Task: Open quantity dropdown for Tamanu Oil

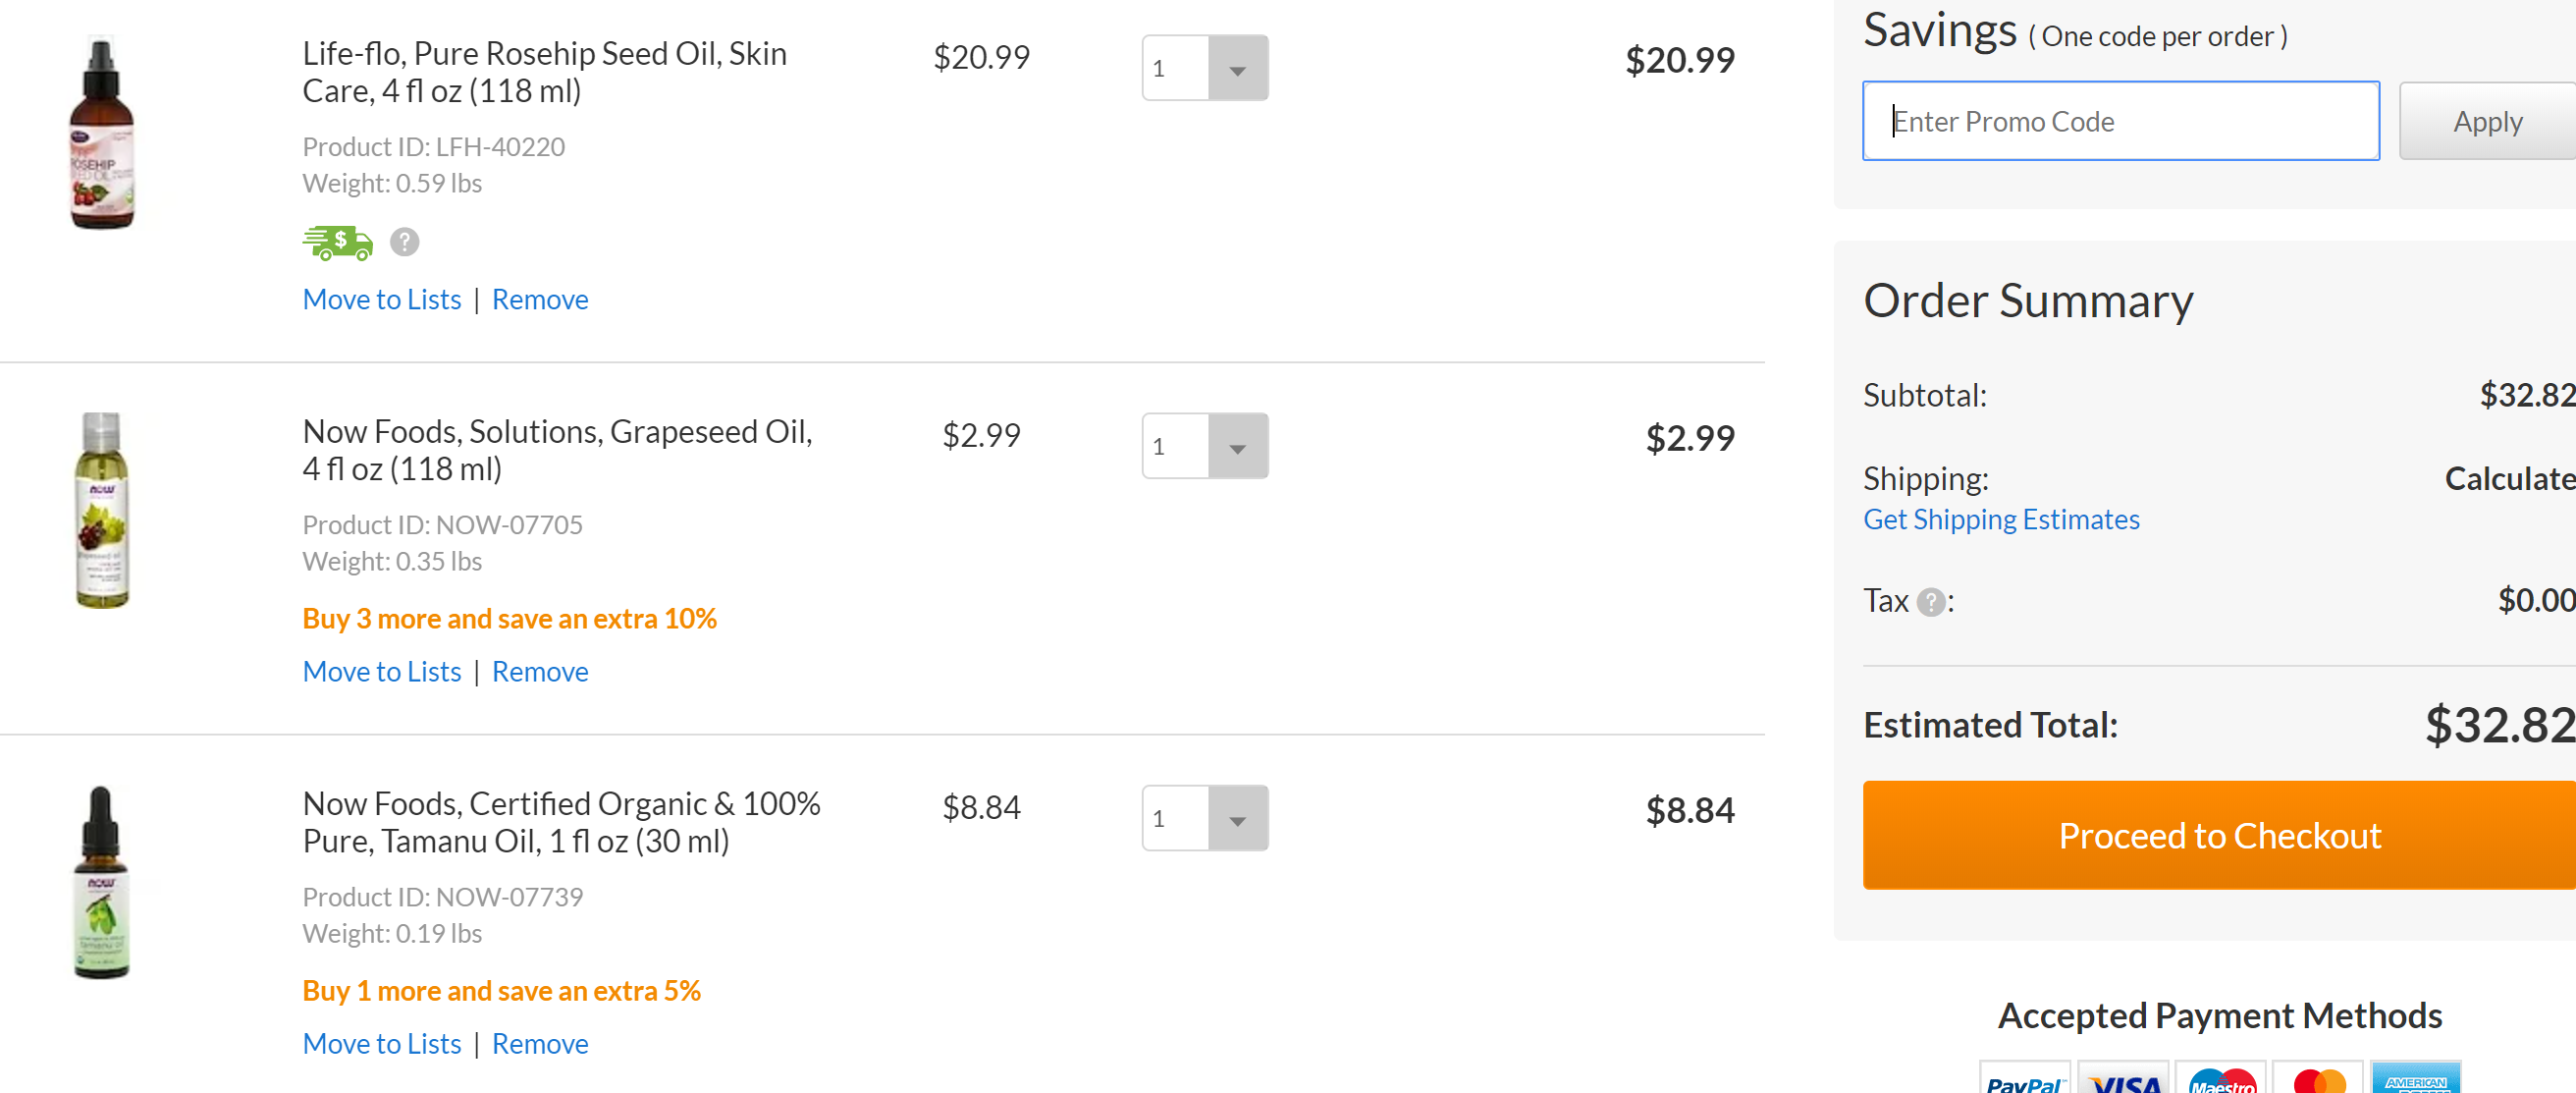Action: [1237, 818]
